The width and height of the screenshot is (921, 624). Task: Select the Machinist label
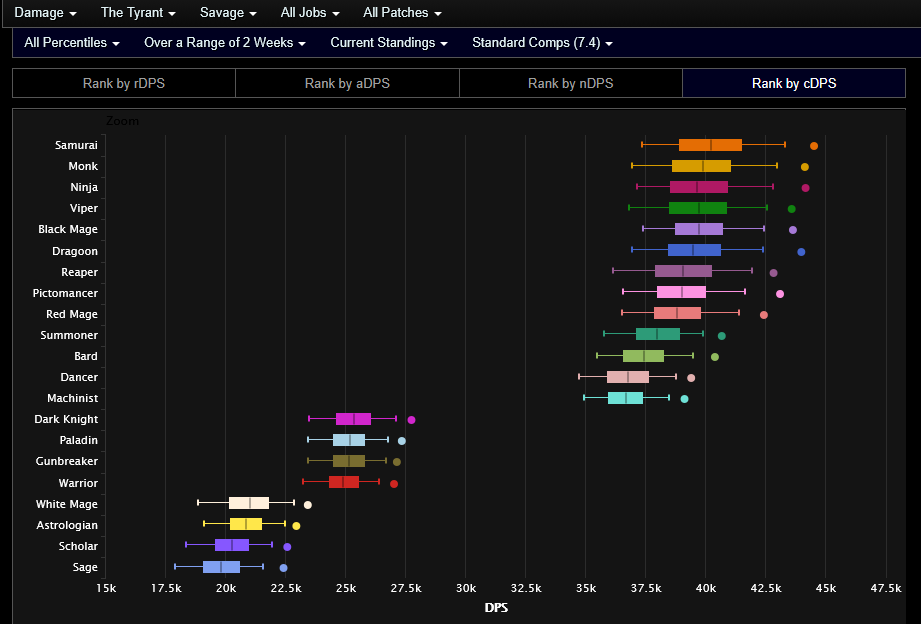tap(72, 398)
